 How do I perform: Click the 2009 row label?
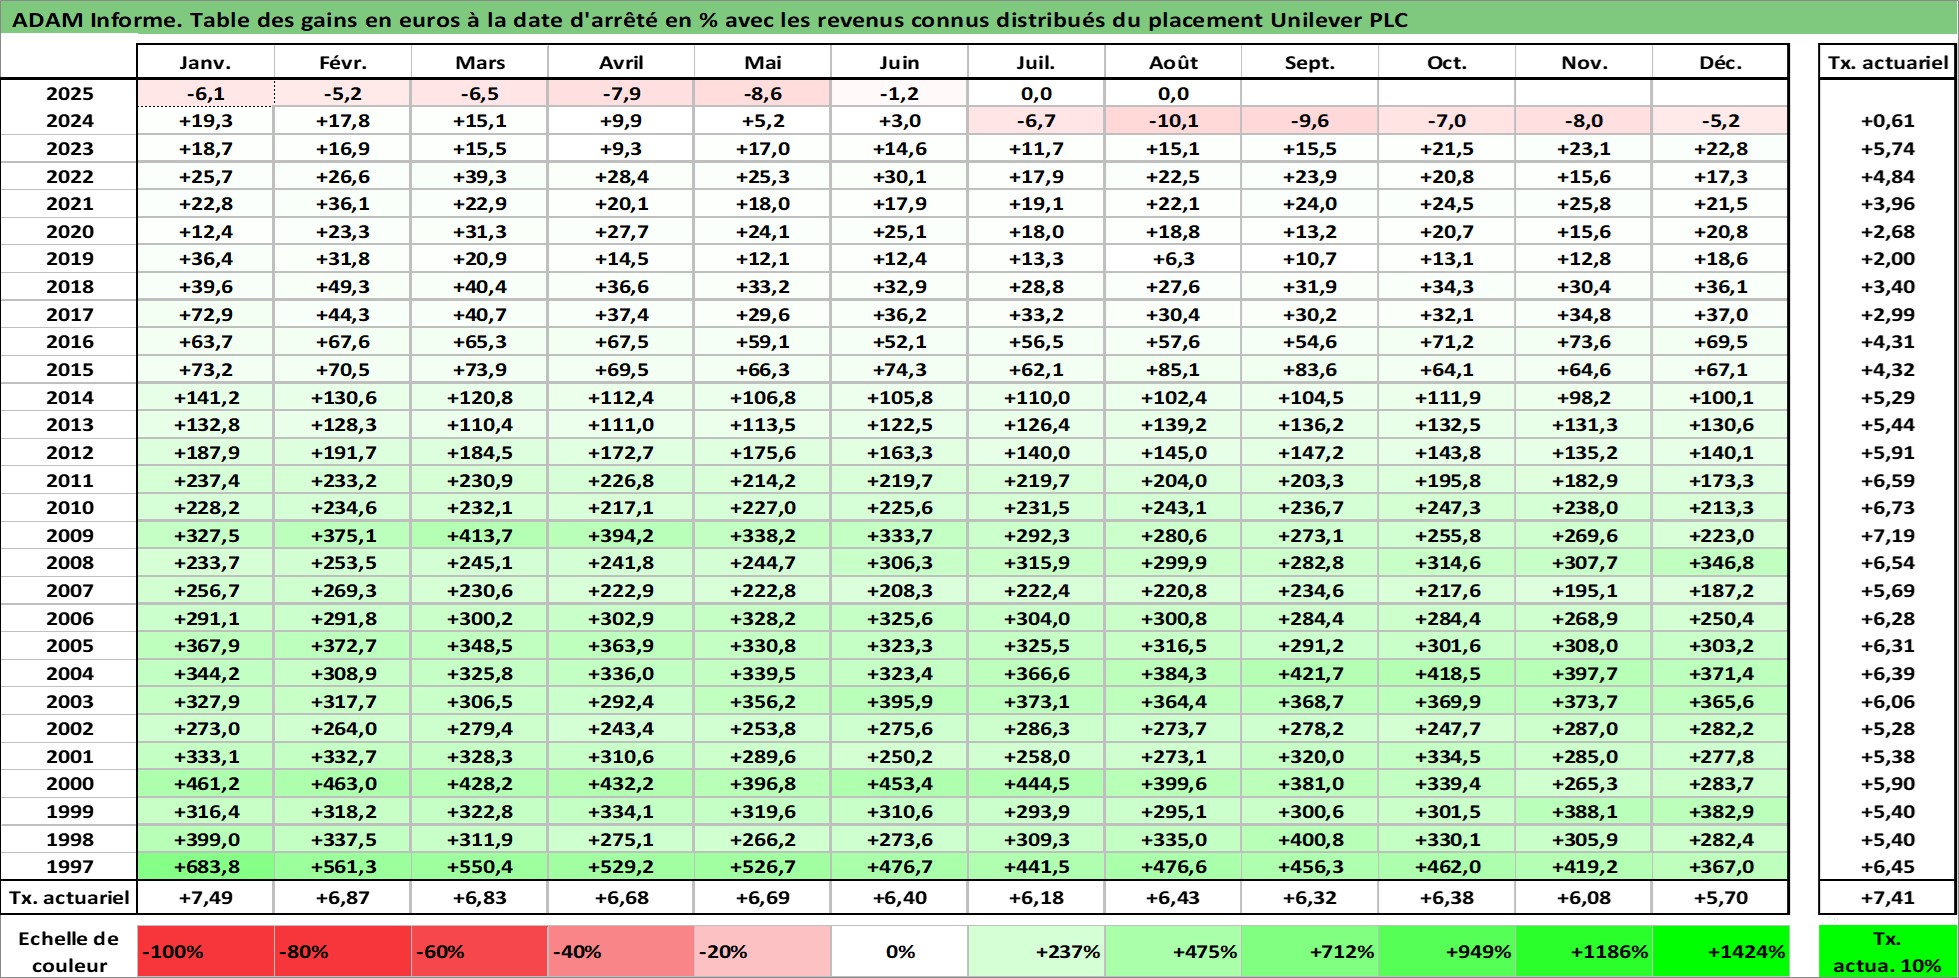[x=69, y=536]
